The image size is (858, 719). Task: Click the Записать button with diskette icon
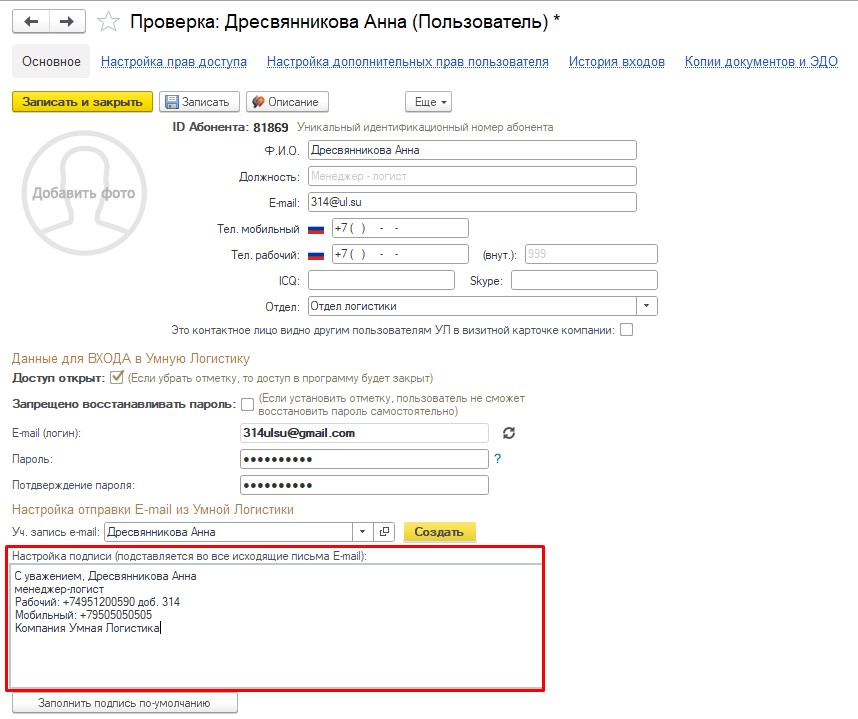coord(199,102)
